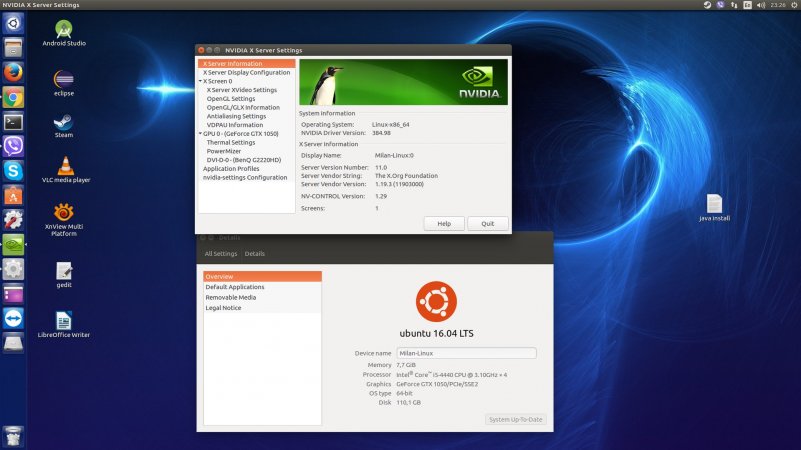Select Antialiasing Settings
The image size is (801, 450).
[x=236, y=116]
